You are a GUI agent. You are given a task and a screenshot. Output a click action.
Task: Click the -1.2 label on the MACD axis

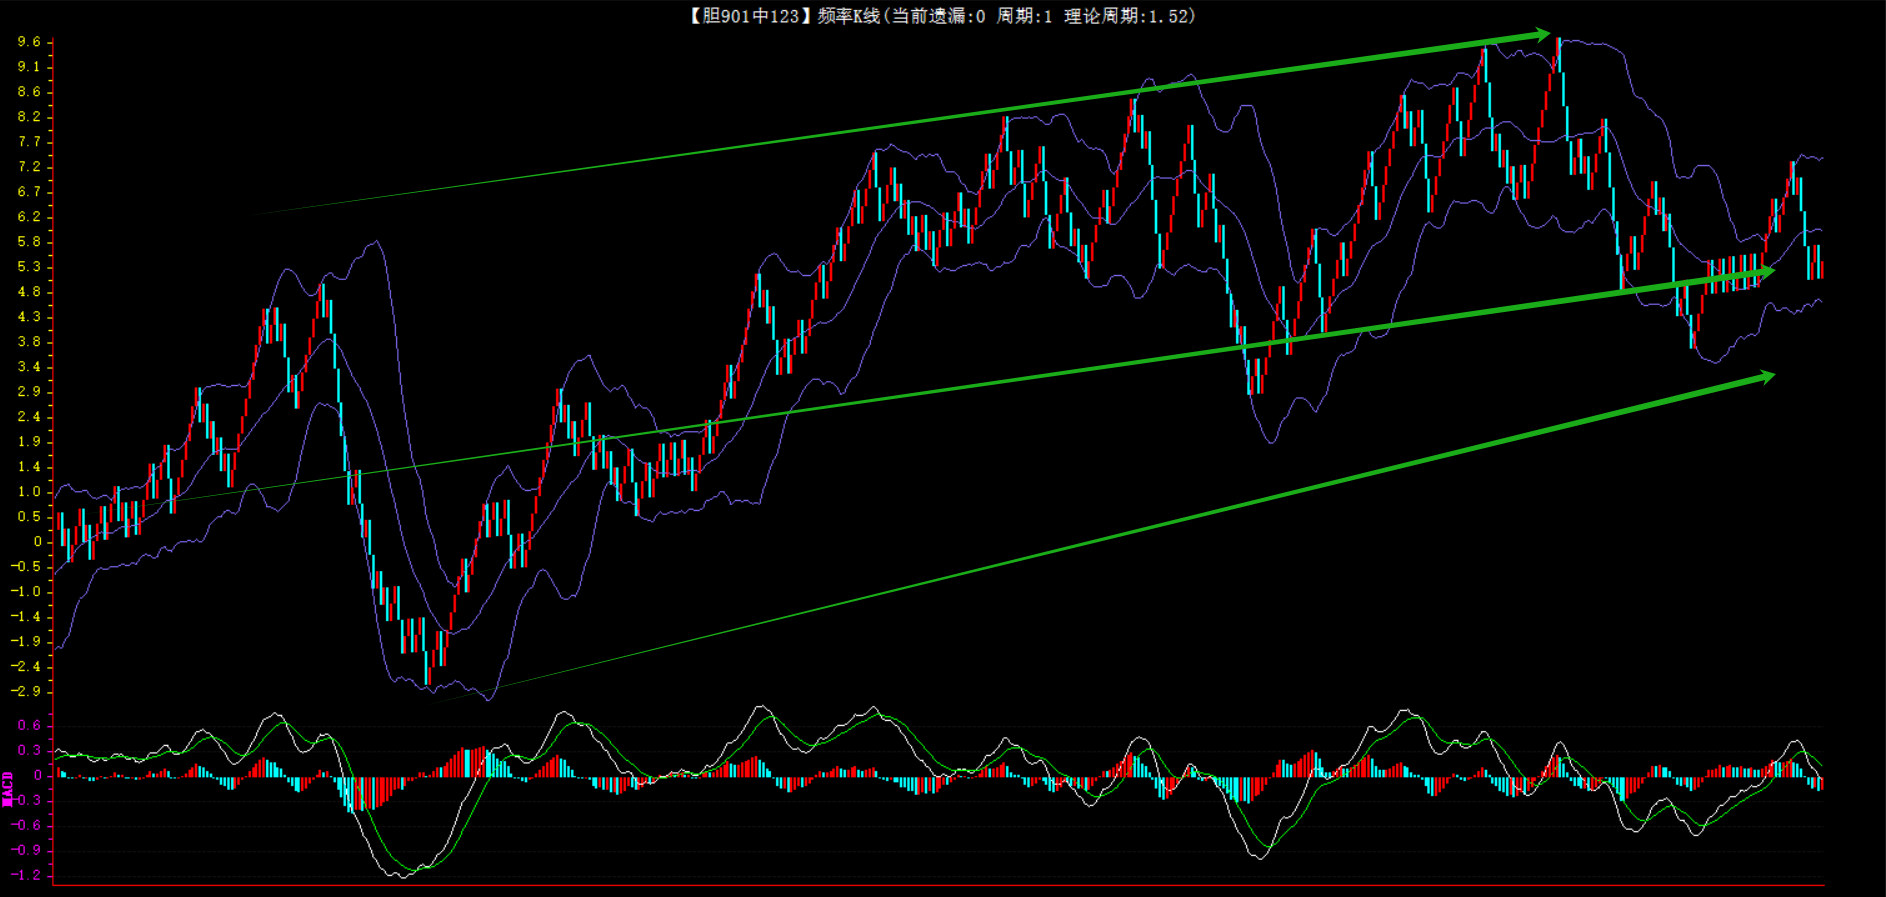(27, 875)
